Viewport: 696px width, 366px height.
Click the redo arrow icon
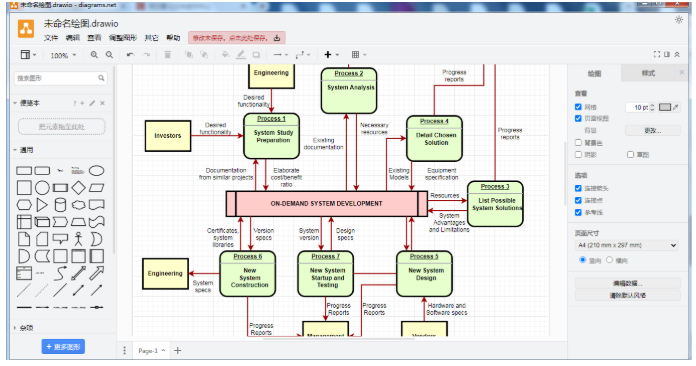[146, 55]
